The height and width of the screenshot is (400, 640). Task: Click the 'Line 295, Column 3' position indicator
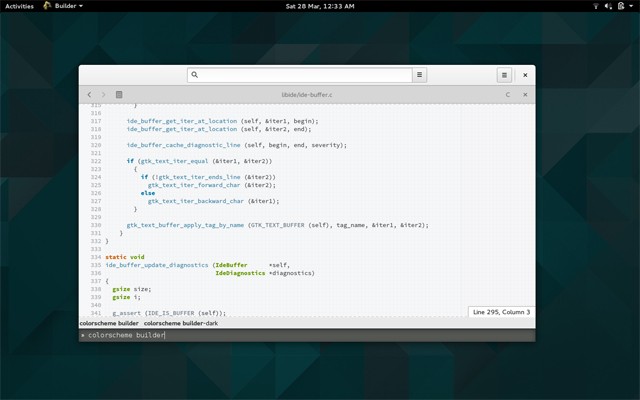coord(500,313)
